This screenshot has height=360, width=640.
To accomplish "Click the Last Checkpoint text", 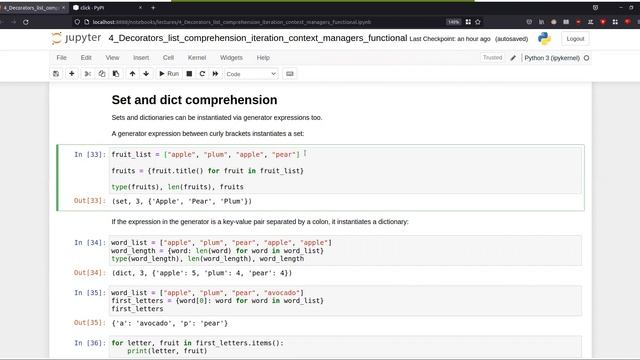I will pyautogui.click(x=450, y=39).
